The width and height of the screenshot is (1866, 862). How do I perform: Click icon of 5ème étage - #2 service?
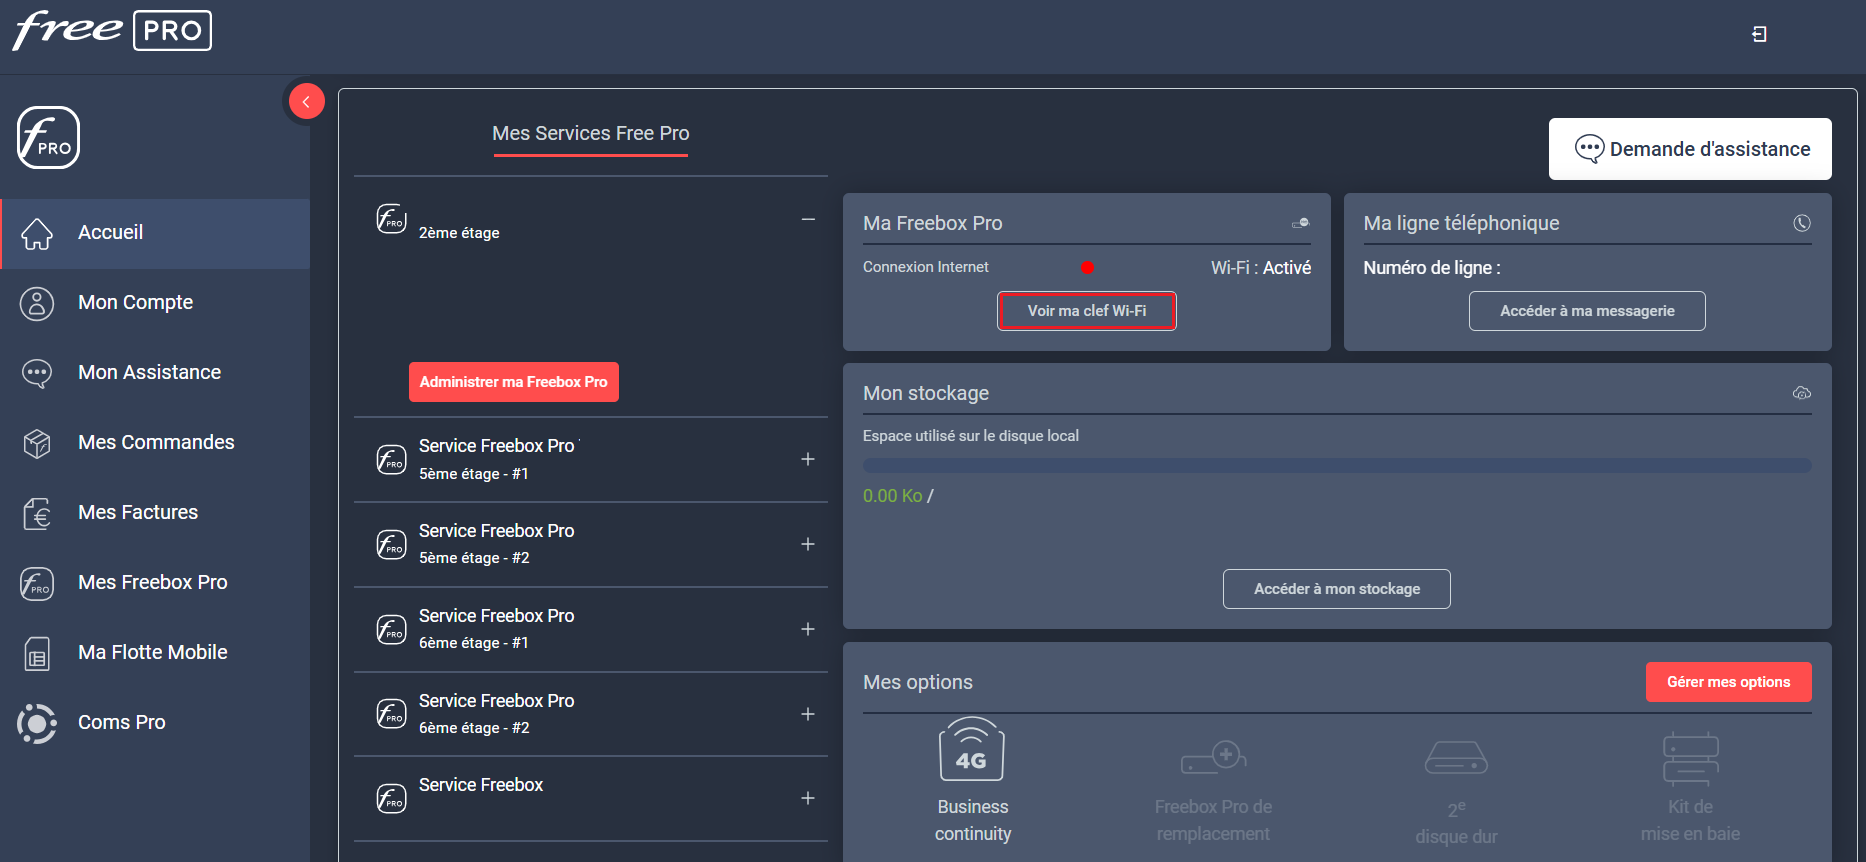[x=391, y=544]
